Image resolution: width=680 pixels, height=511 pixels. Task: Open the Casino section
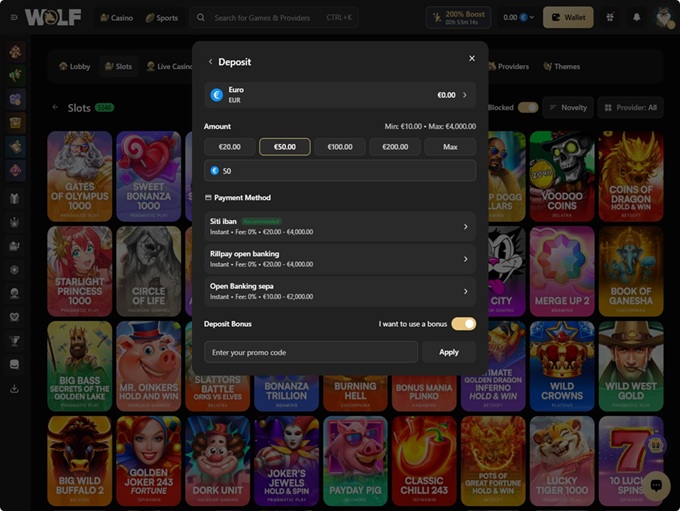[117, 18]
